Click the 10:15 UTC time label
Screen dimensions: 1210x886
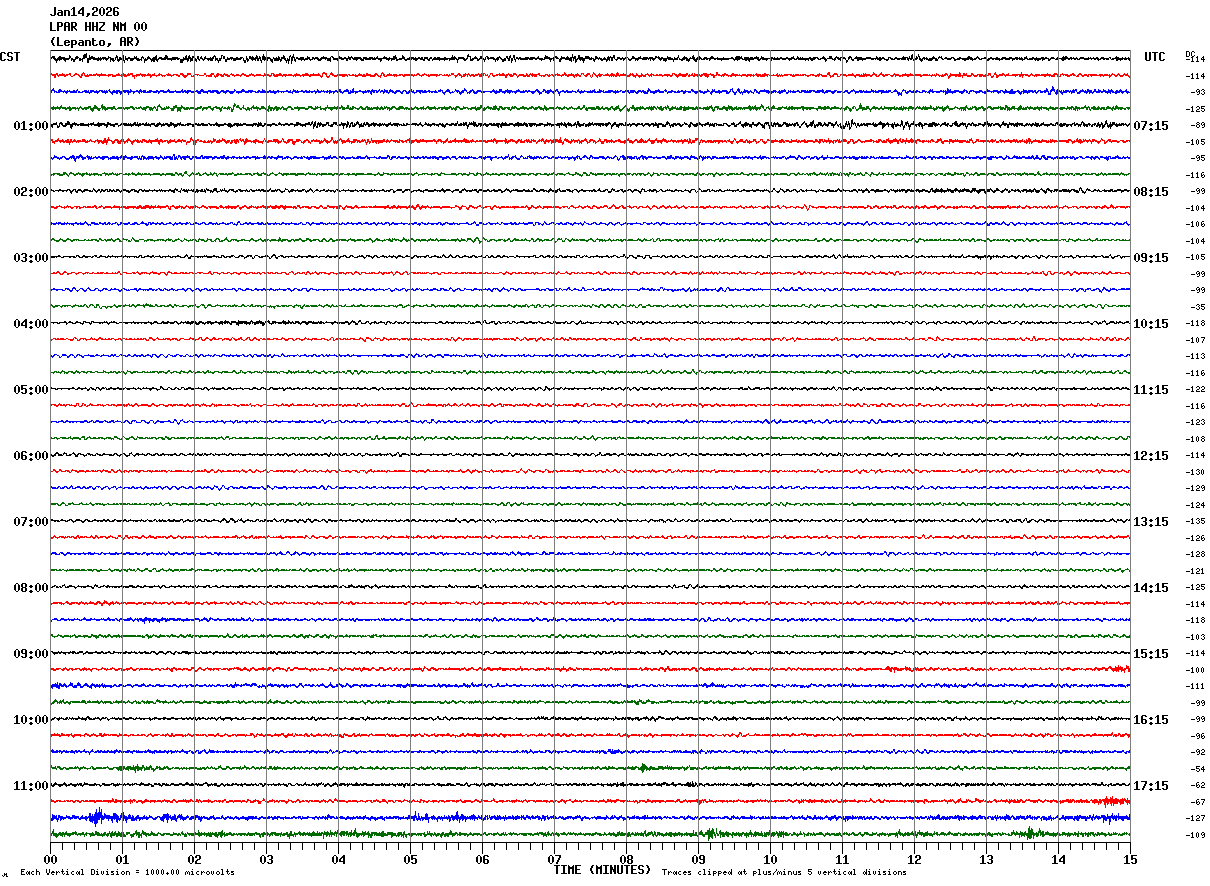click(x=1151, y=324)
